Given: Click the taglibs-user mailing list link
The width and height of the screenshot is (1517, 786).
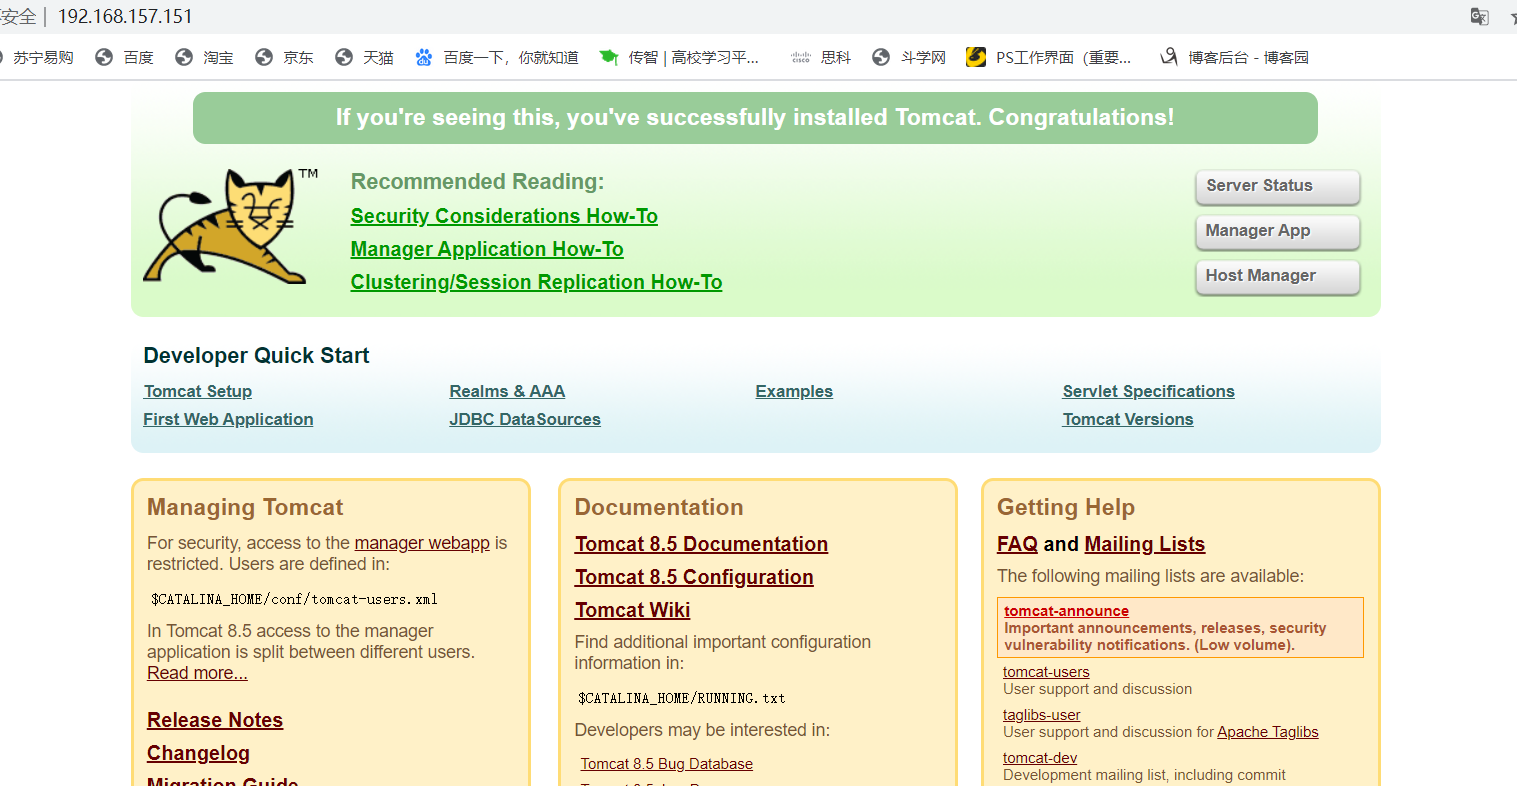Looking at the screenshot, I should [x=1042, y=715].
